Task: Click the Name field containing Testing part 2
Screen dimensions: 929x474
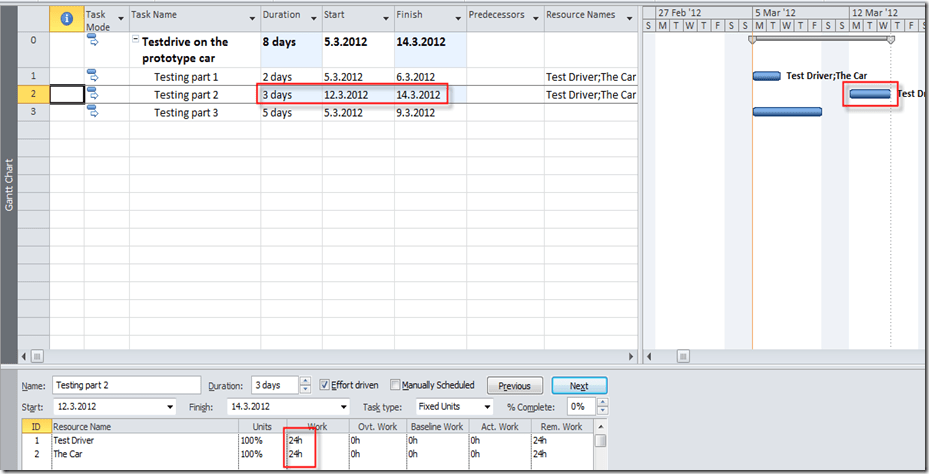Action: [126, 386]
